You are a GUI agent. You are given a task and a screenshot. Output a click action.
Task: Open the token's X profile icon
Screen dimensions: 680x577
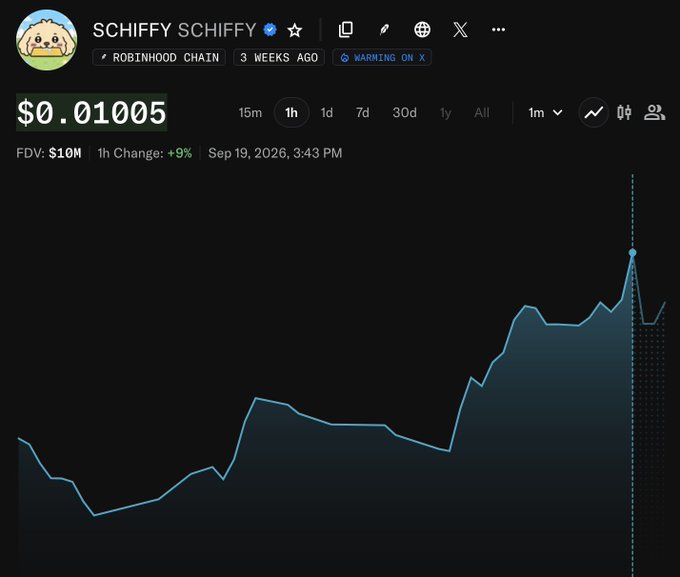[x=460, y=30]
